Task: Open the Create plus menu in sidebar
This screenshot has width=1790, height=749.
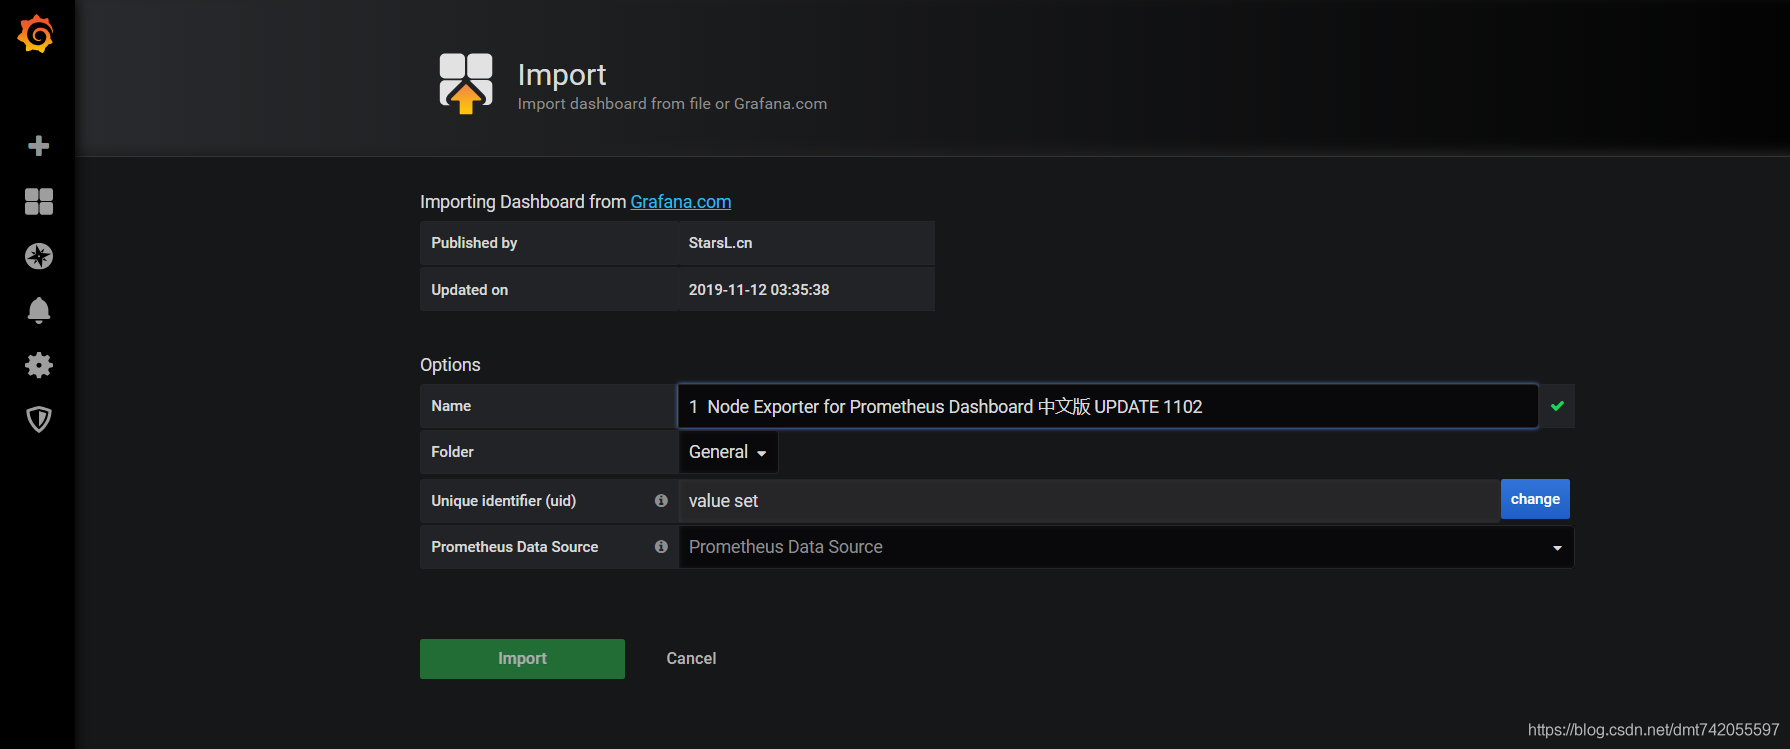Action: pos(38,146)
